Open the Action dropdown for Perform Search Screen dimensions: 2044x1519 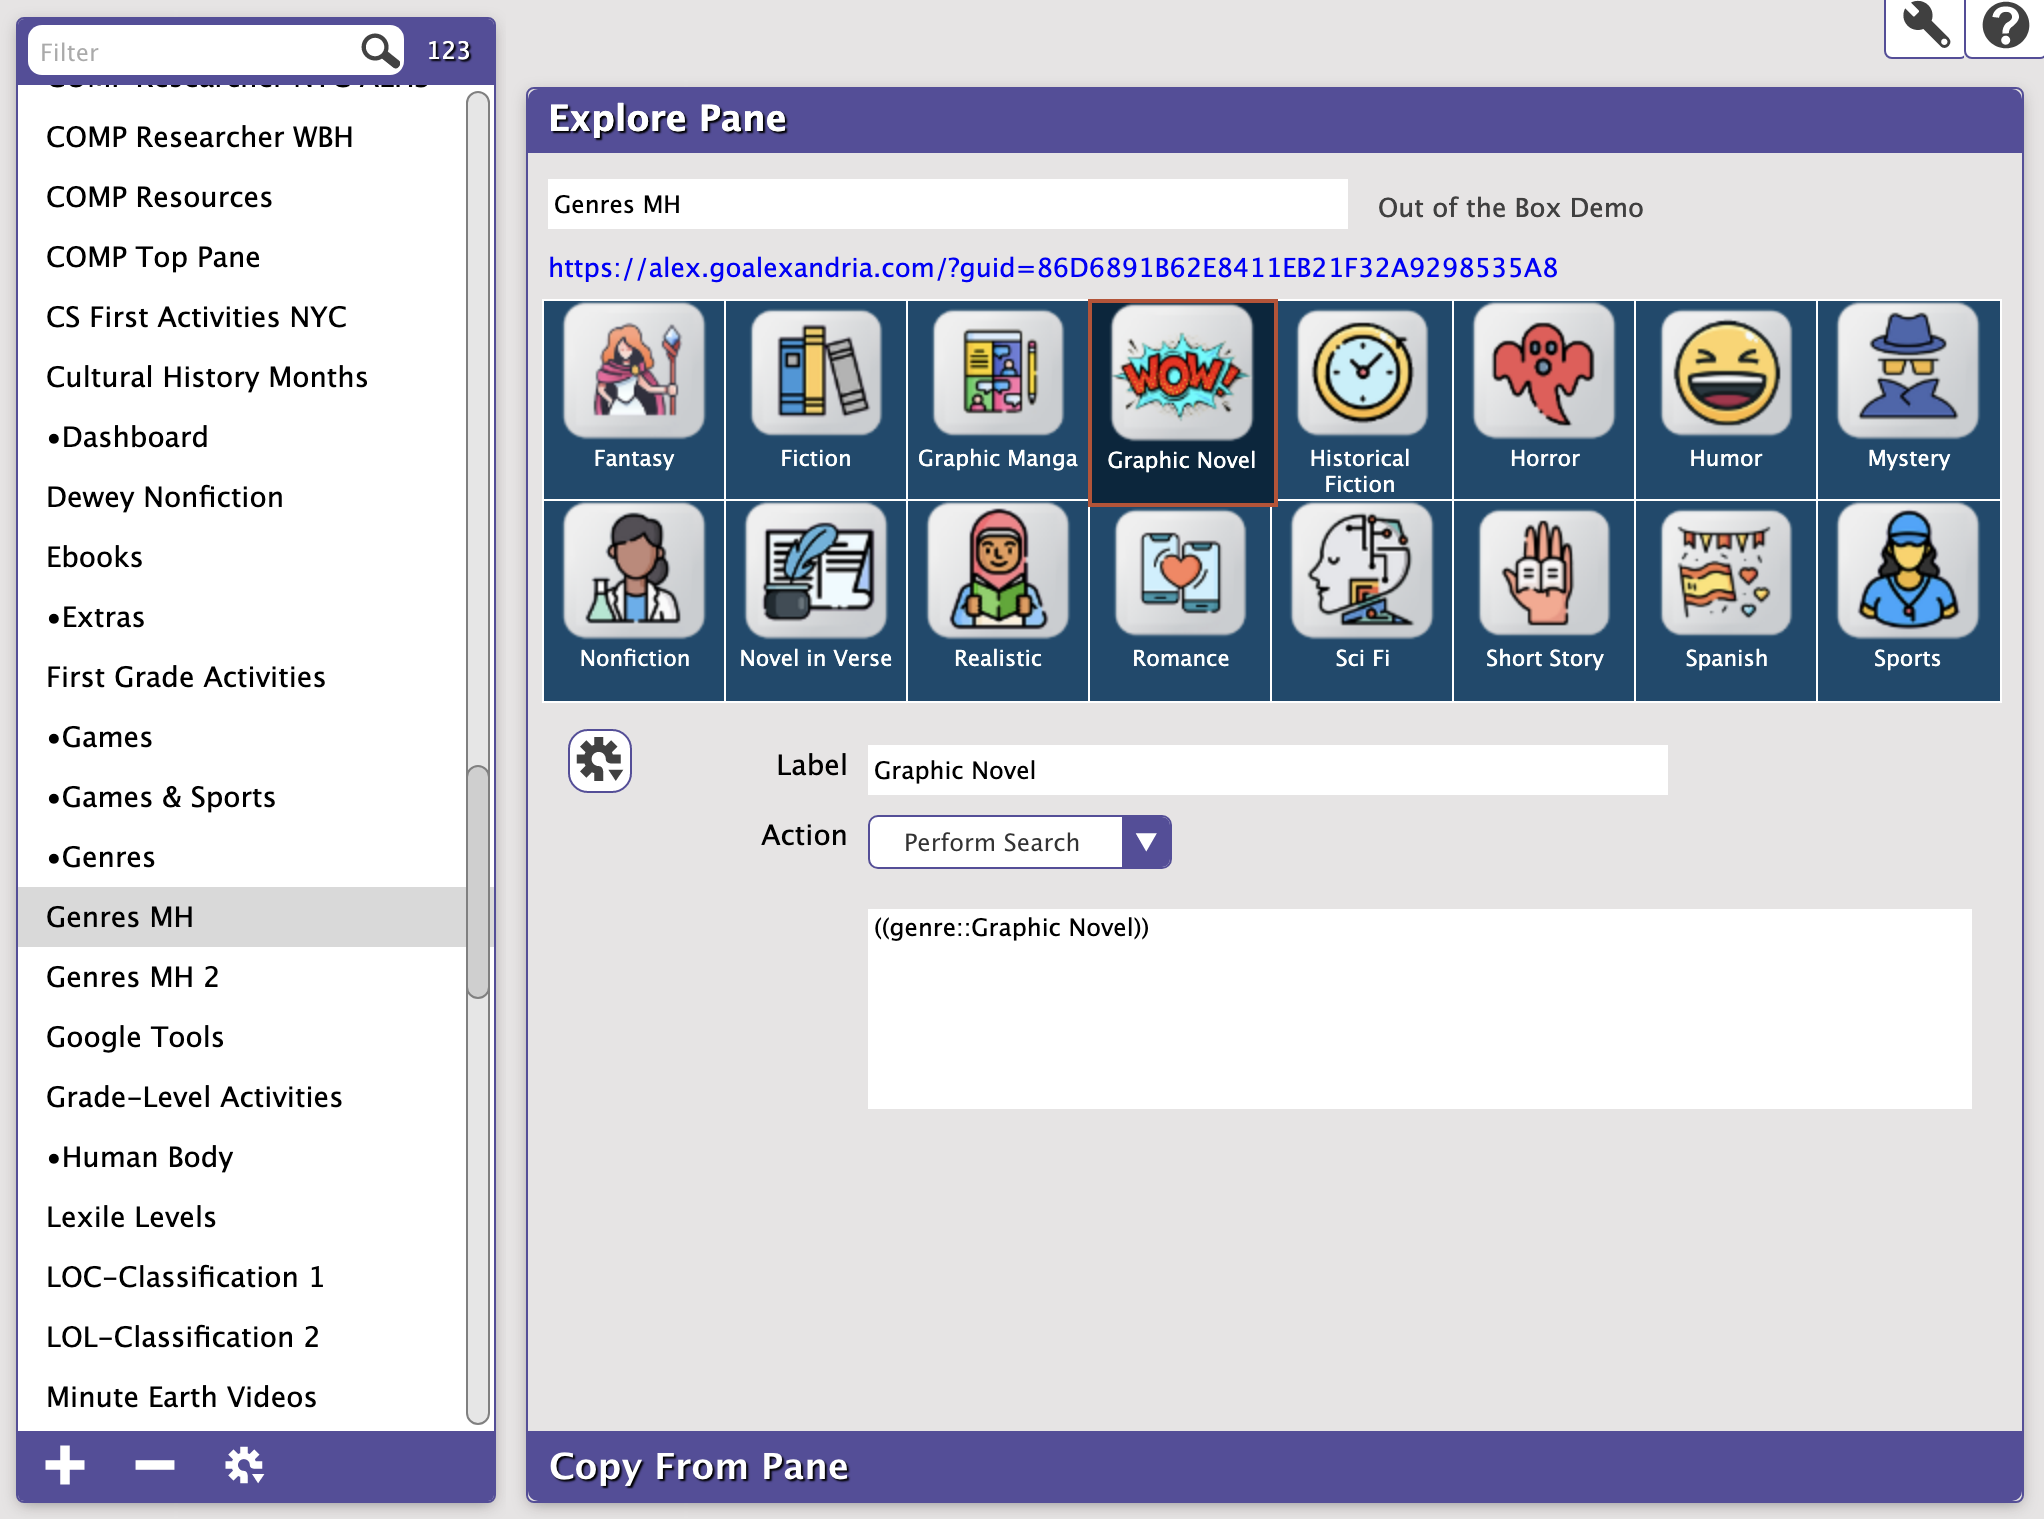[x=1147, y=842]
